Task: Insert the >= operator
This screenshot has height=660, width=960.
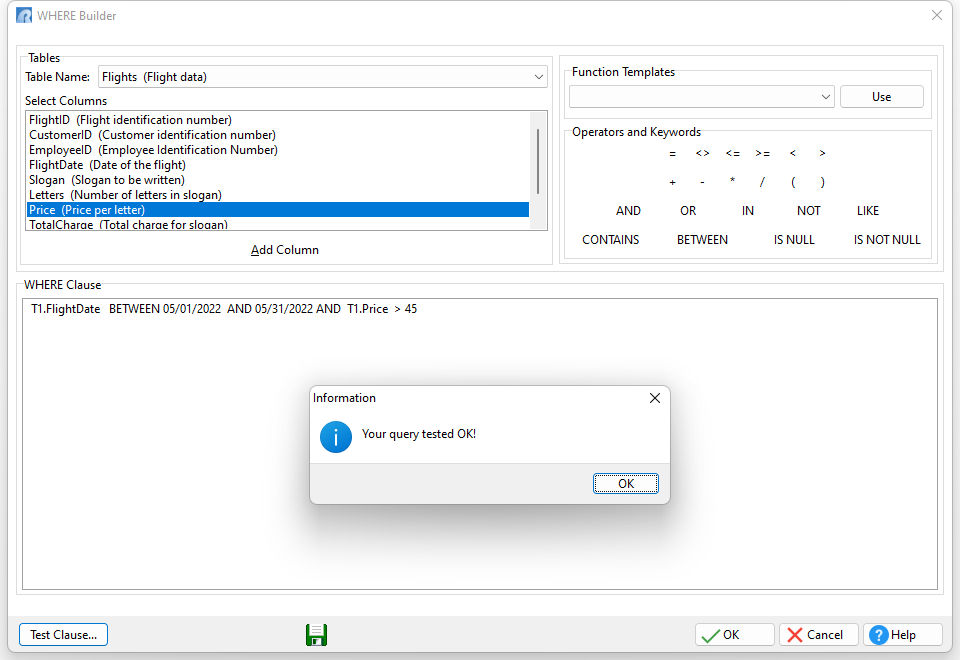Action: [762, 154]
